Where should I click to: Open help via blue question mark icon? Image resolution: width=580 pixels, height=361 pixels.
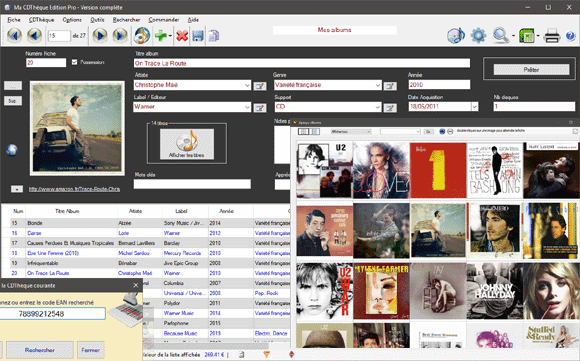(570, 36)
